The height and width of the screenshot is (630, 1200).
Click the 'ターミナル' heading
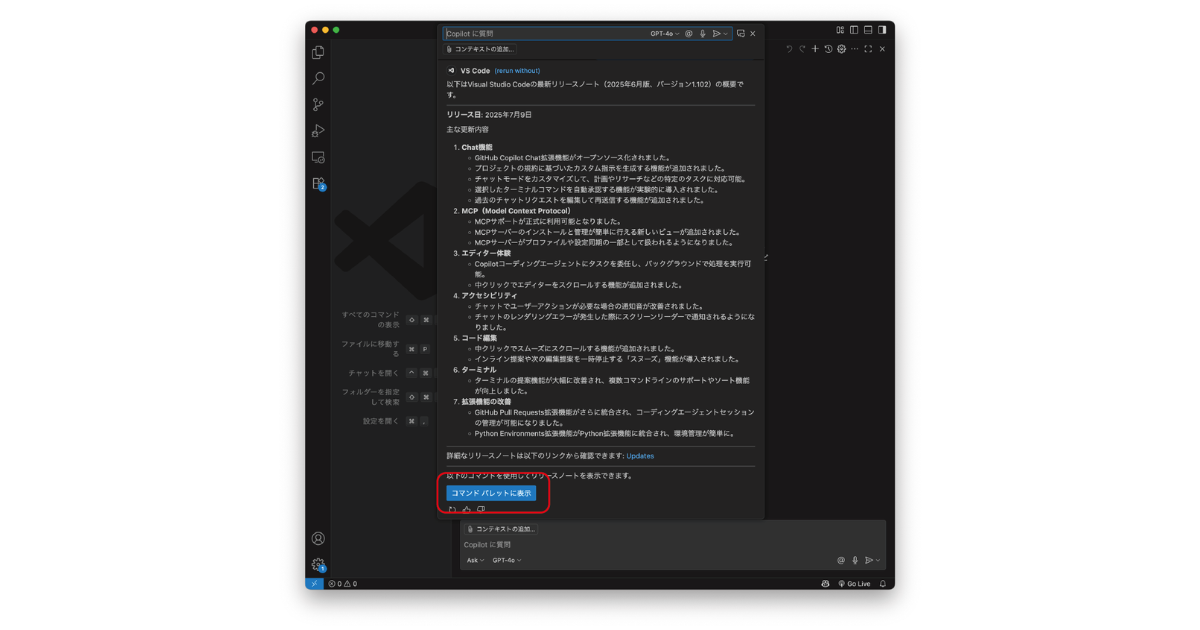[479, 370]
